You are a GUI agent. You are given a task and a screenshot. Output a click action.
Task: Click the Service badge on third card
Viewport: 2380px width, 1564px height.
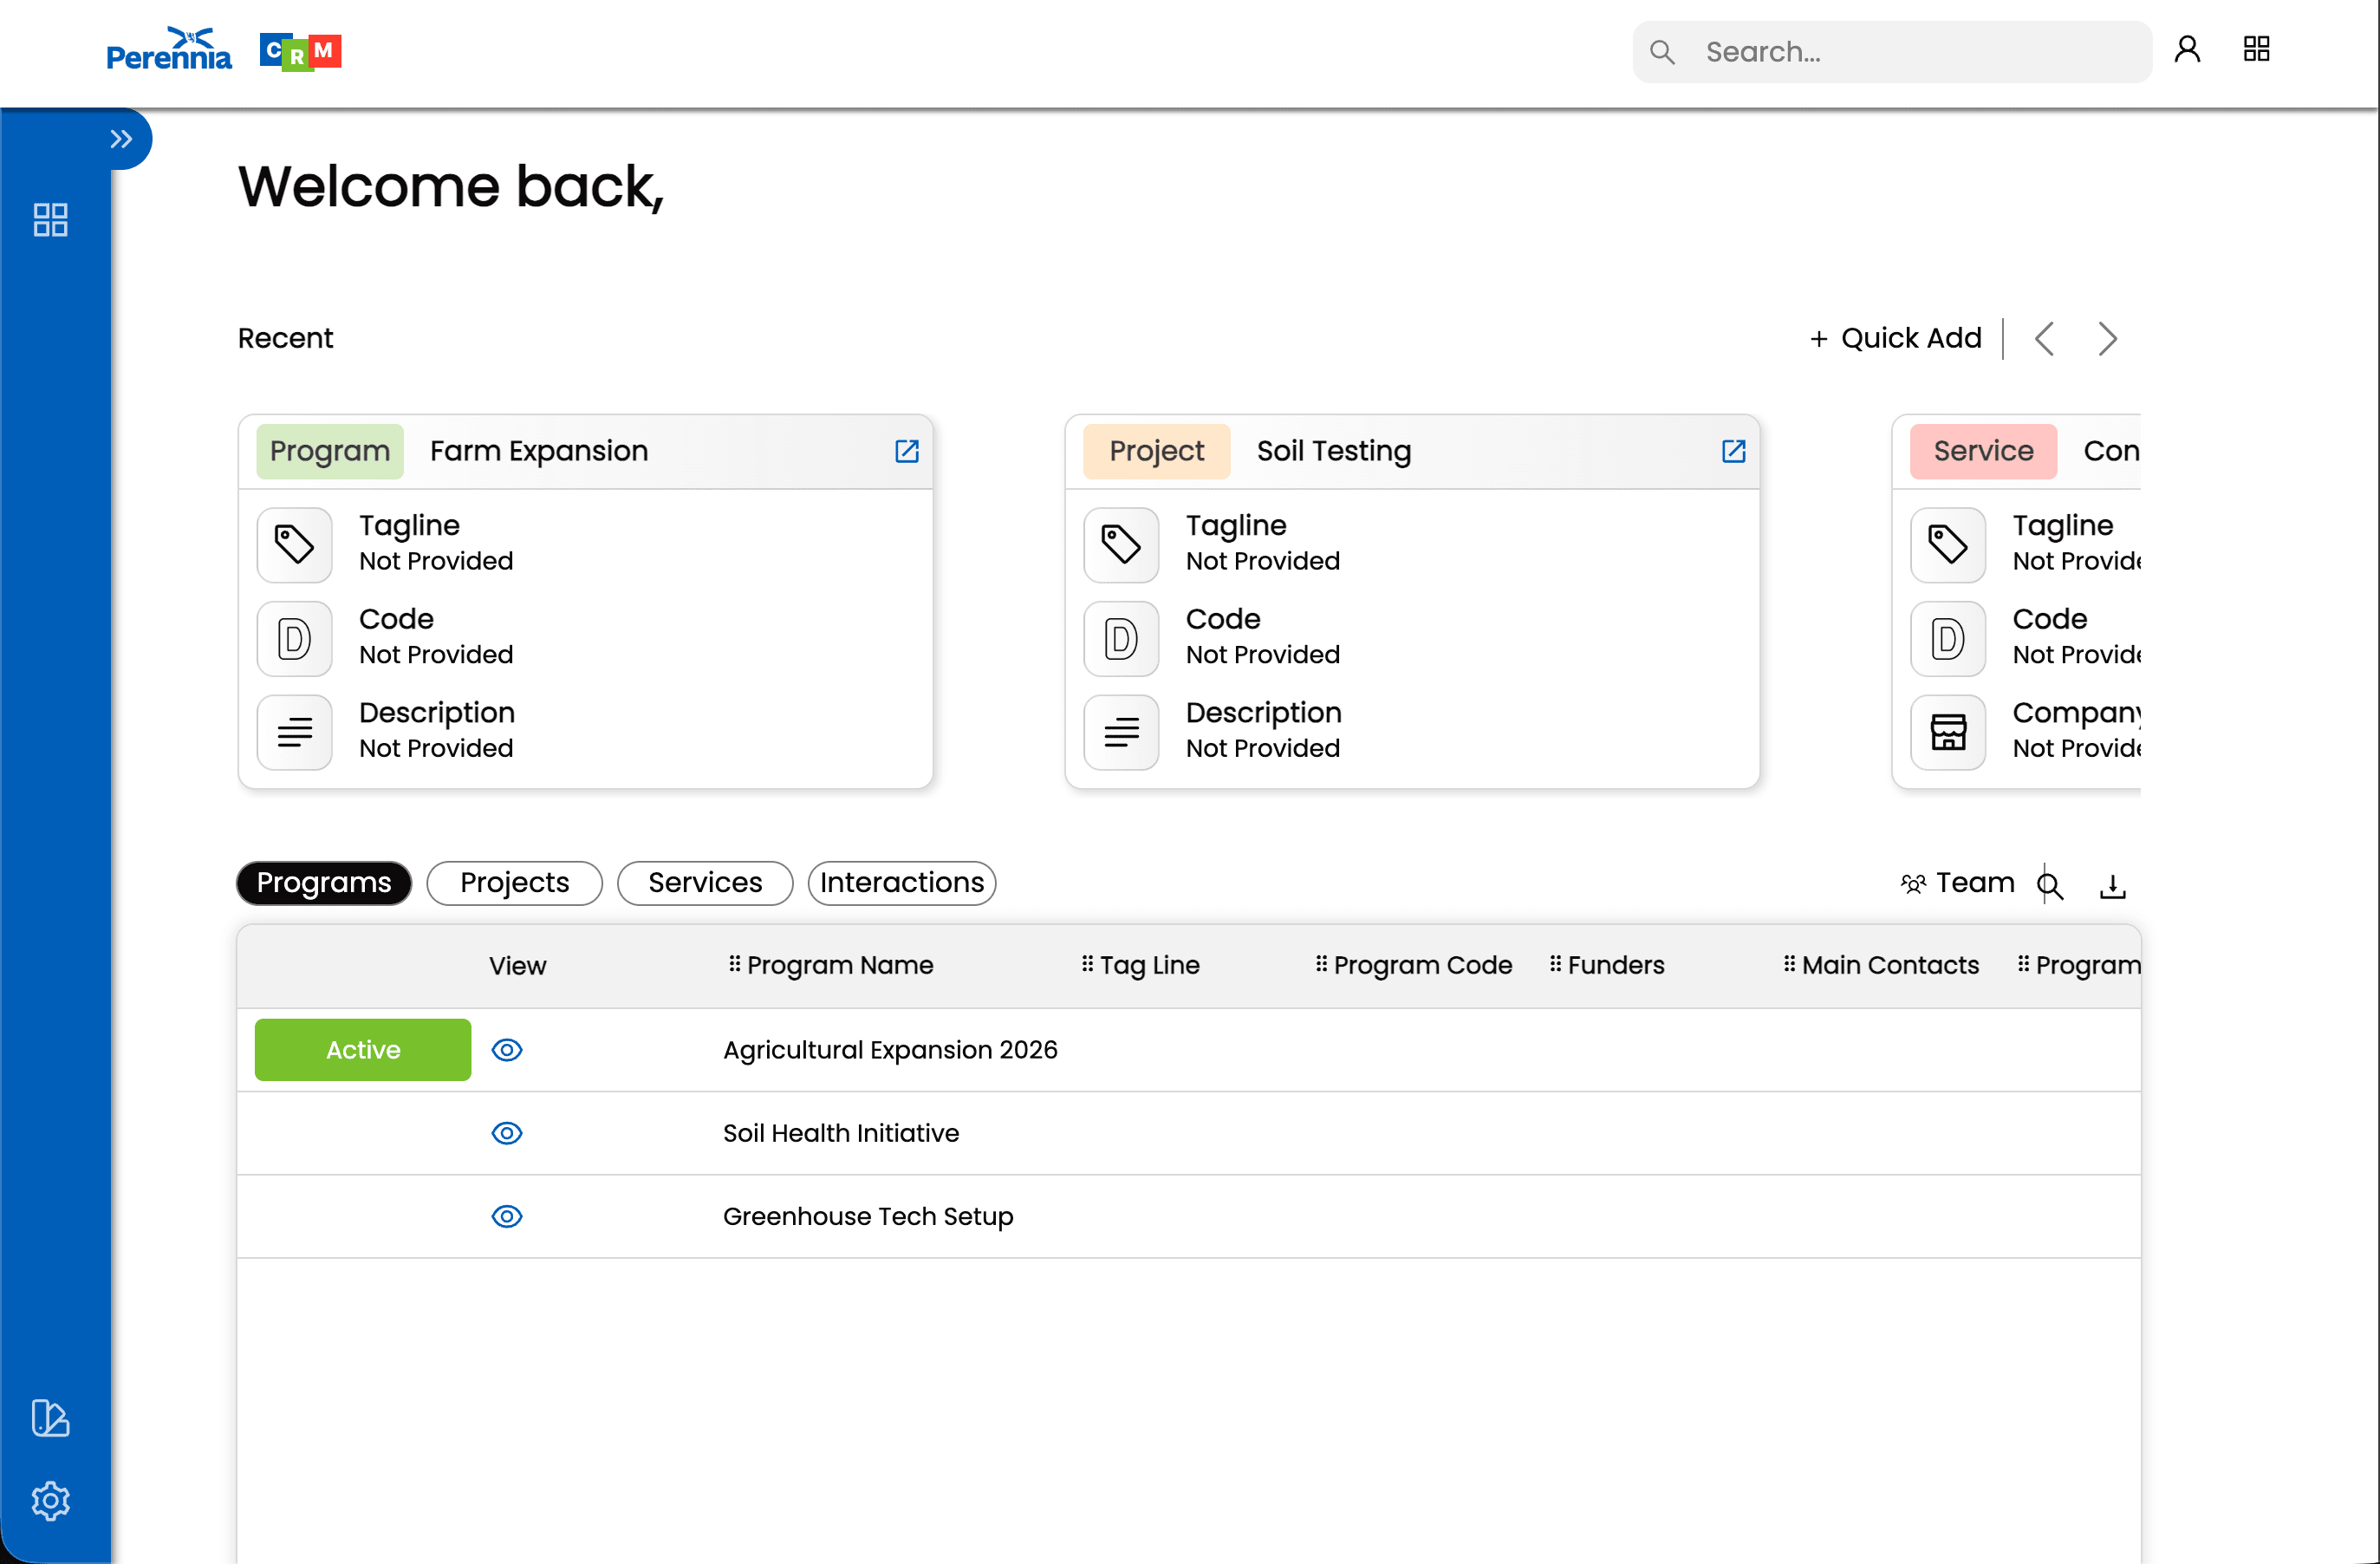[x=1984, y=451]
